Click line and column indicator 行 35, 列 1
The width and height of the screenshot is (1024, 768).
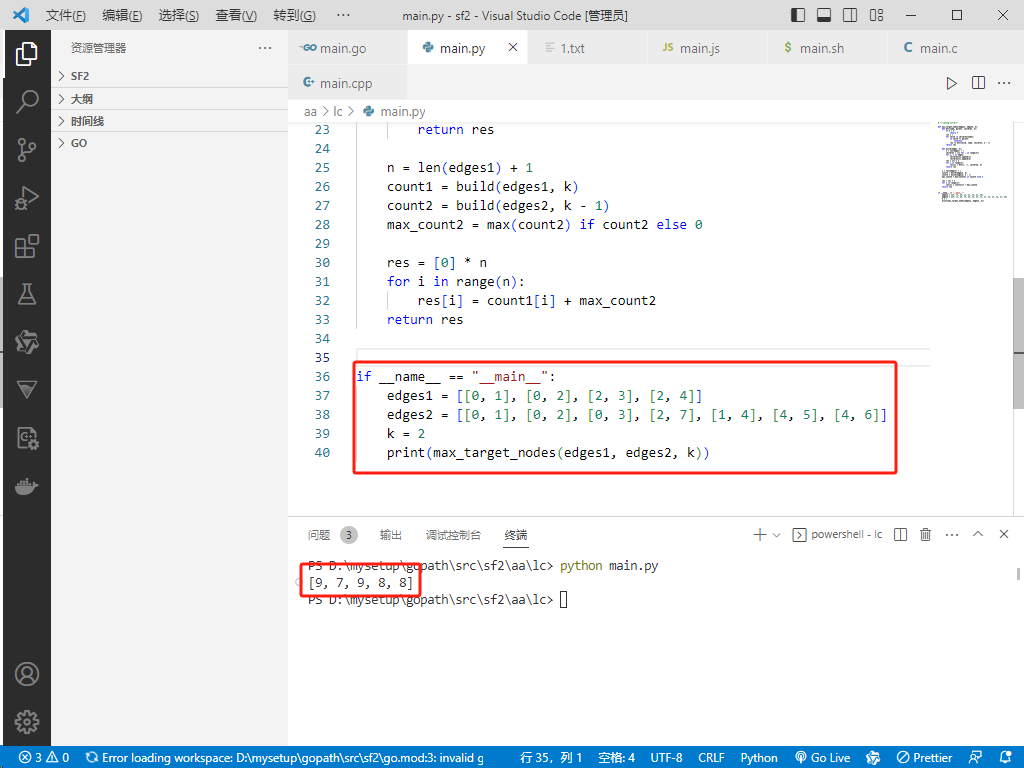tap(551, 758)
